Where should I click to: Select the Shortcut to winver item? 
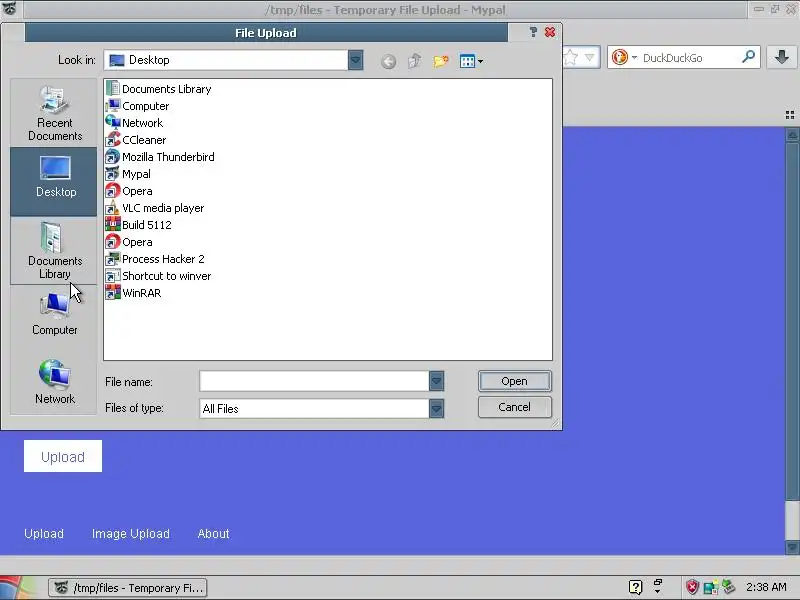(x=158, y=276)
